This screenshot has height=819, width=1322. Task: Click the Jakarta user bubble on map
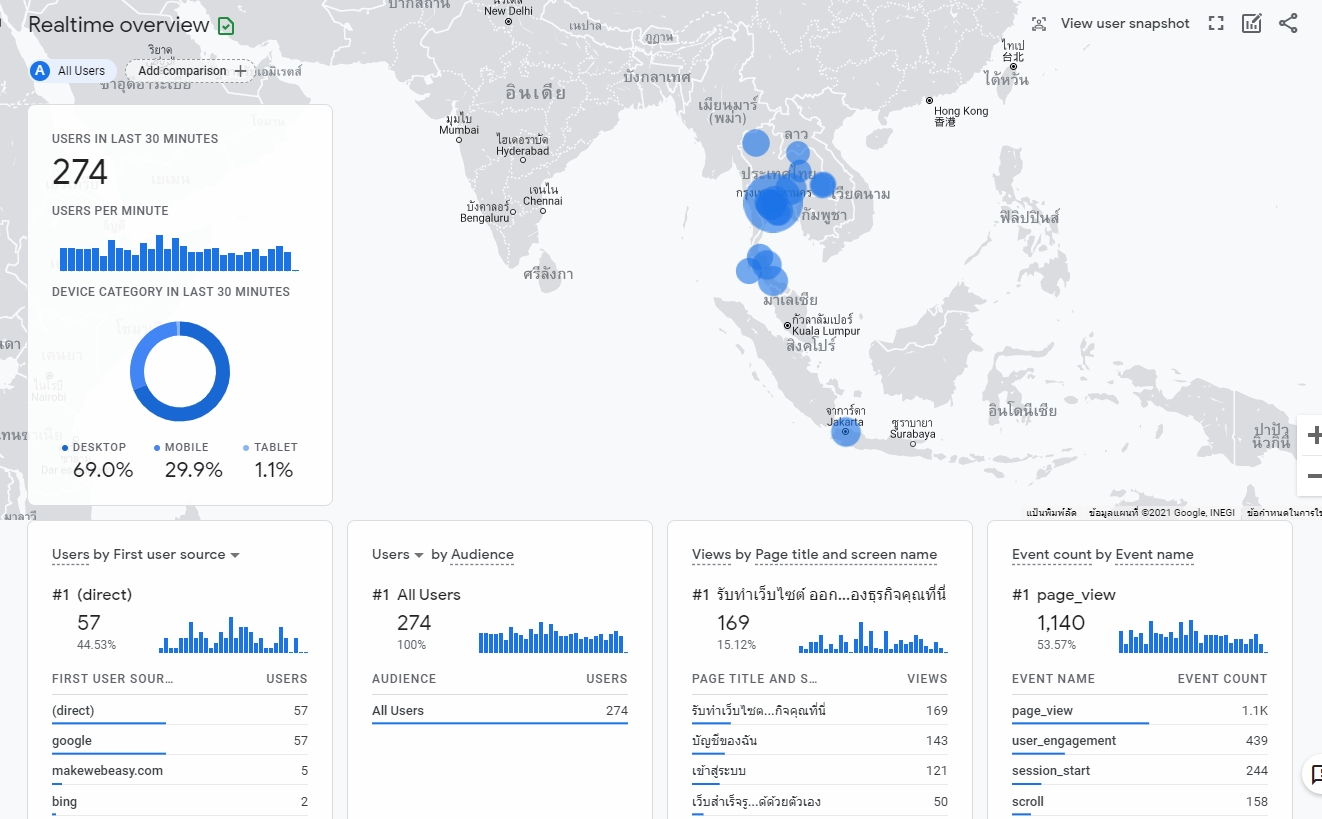pos(845,432)
